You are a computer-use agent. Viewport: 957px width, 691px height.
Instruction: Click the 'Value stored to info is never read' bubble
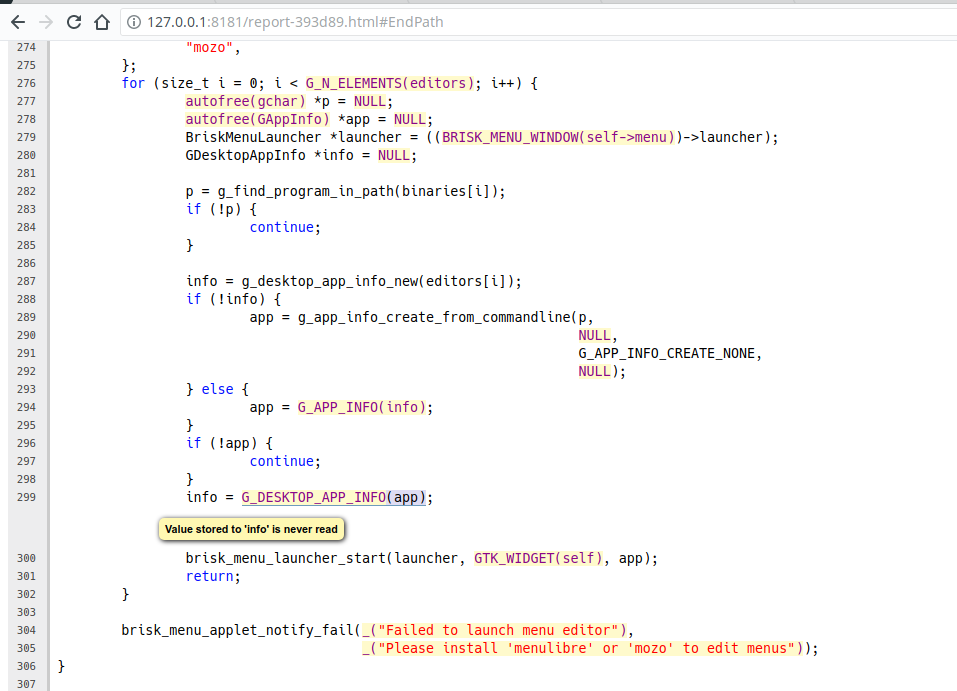pos(251,529)
